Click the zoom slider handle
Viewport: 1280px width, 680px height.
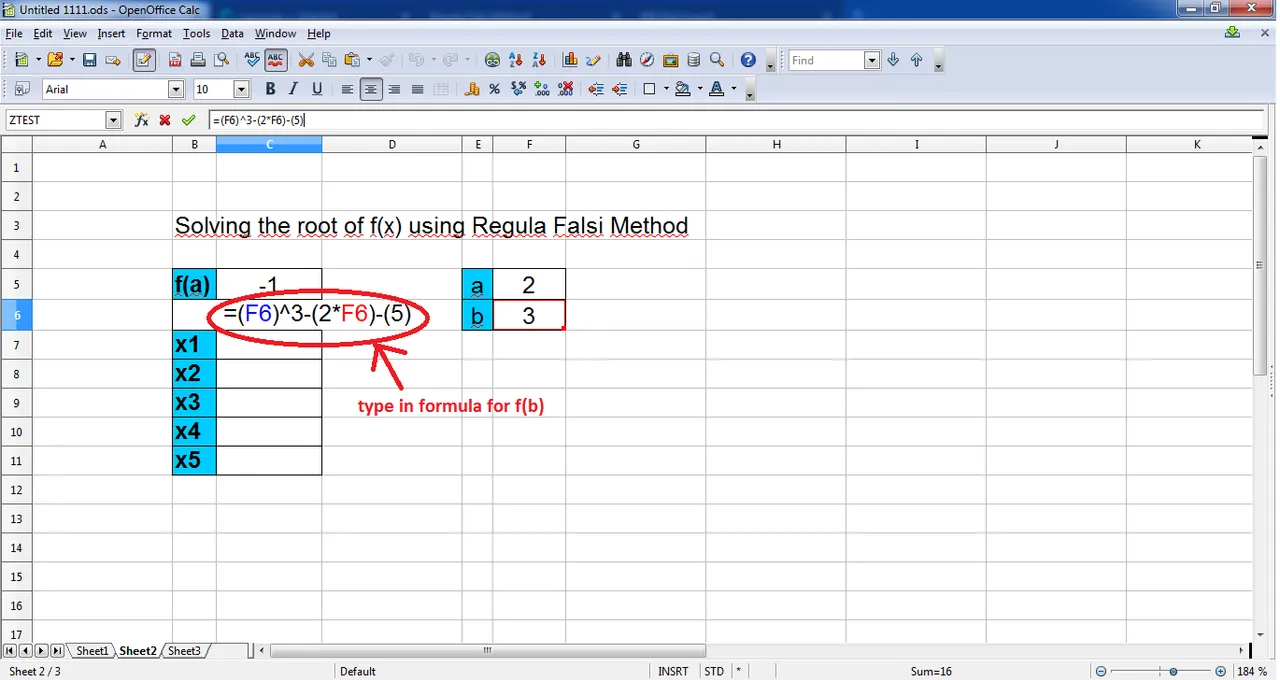1173,671
